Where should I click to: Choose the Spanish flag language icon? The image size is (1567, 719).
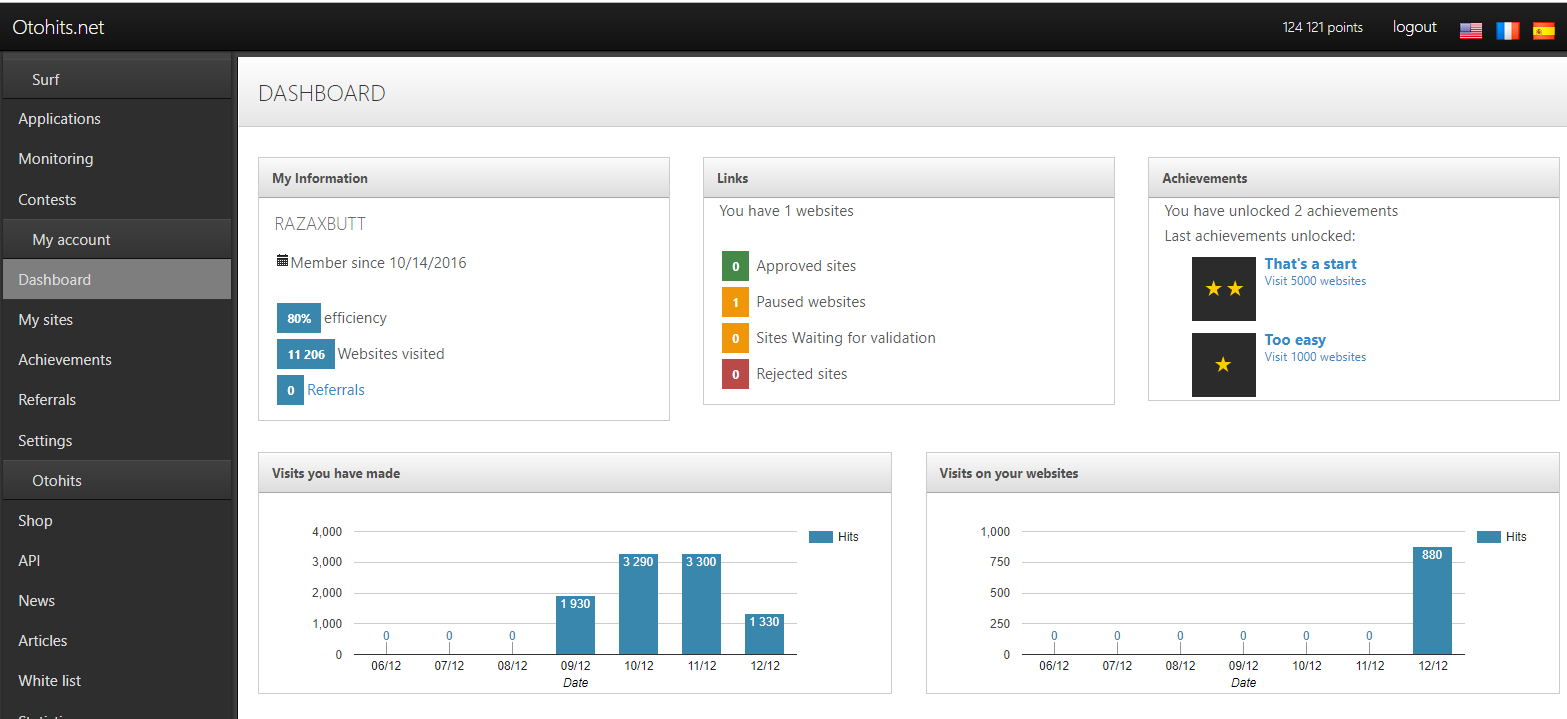(x=1543, y=30)
